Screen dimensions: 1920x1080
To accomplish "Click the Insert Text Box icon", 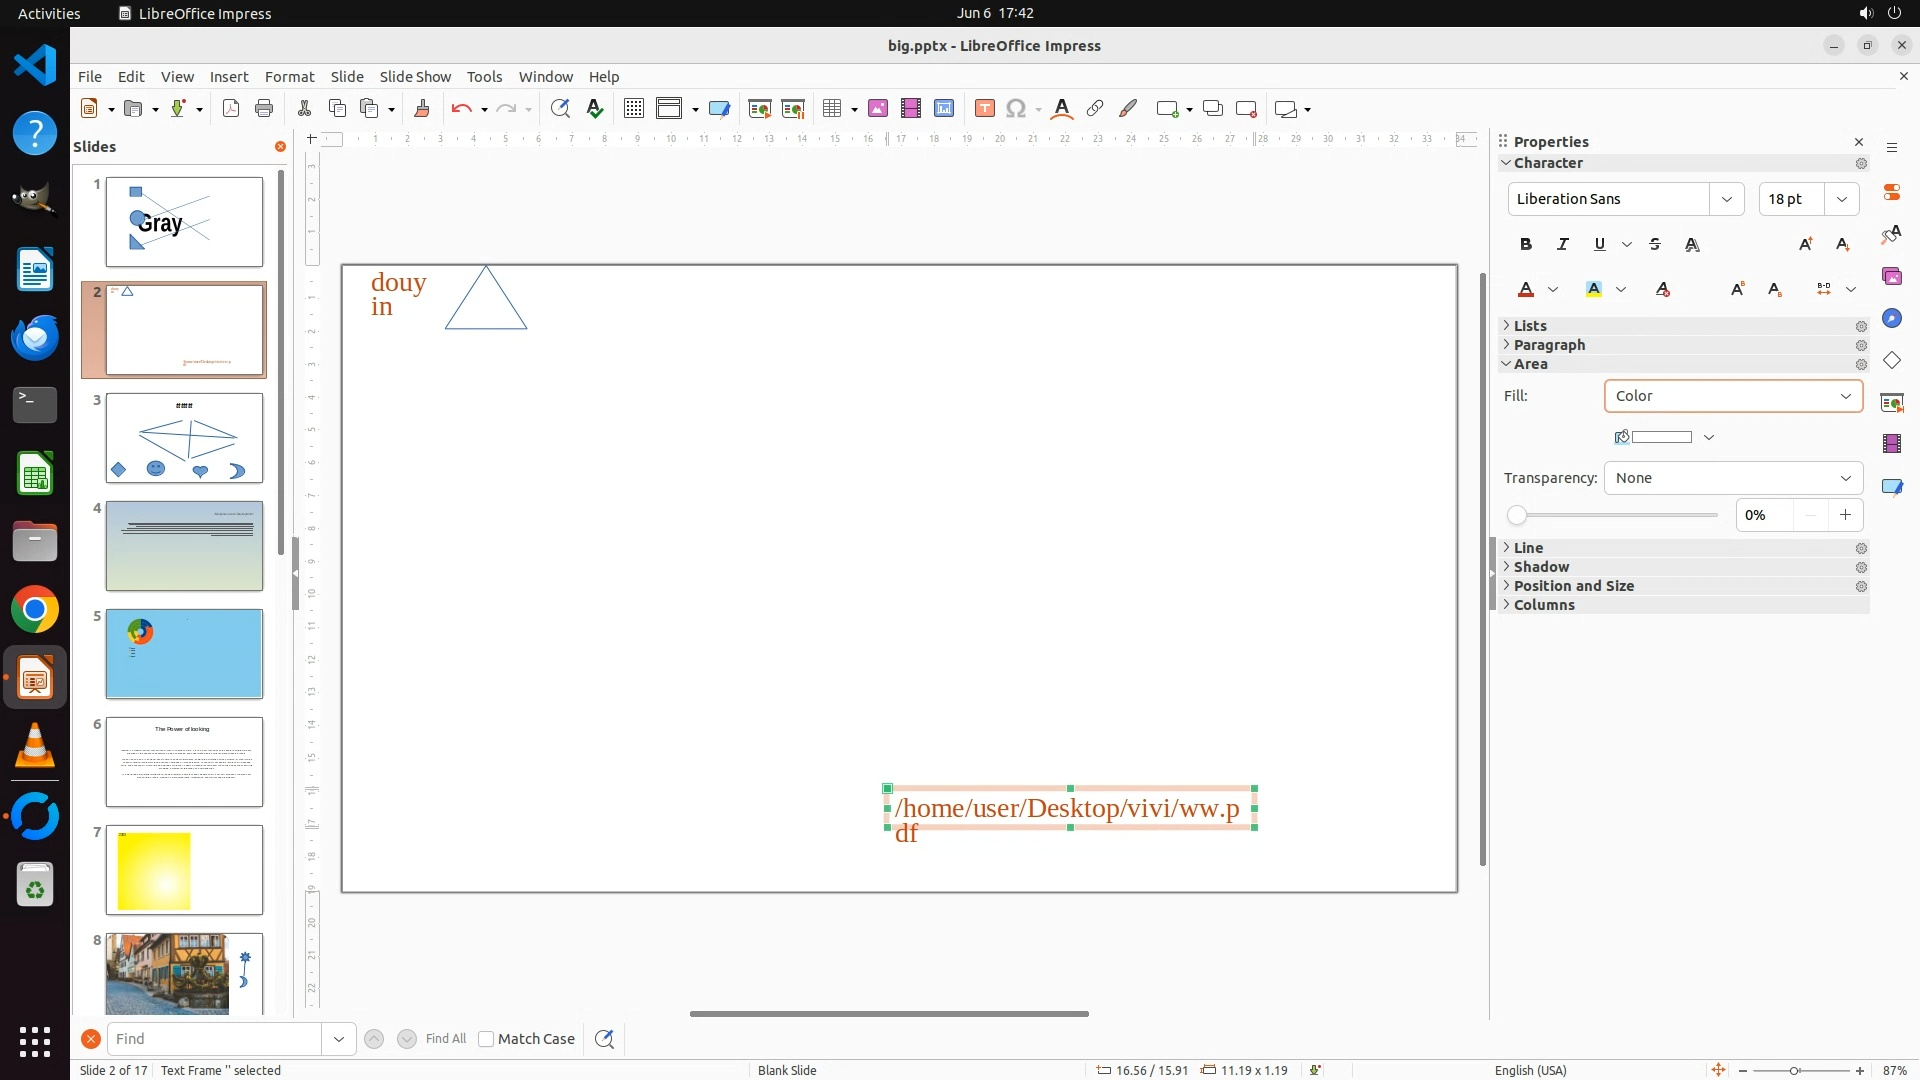I will tap(984, 109).
